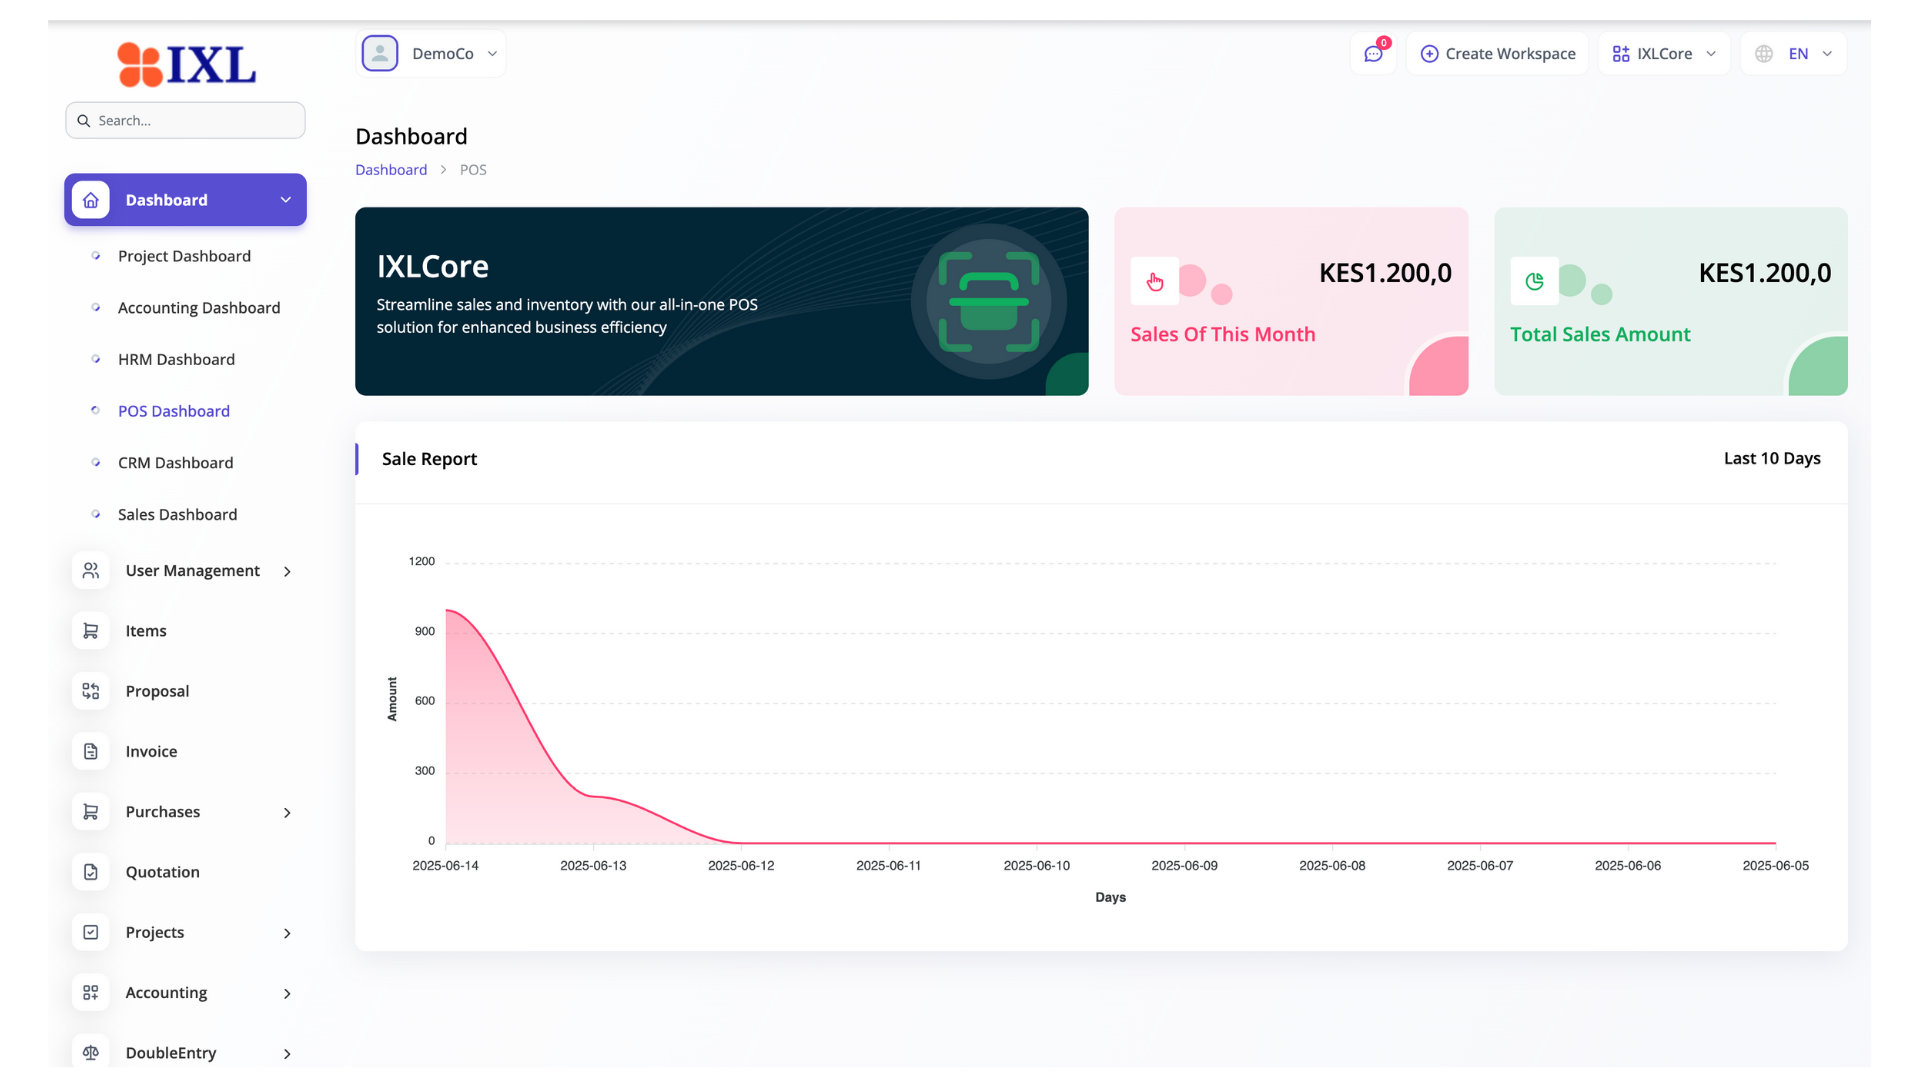Expand the Purchases submenu arrow
The image size is (1920, 1080).
pos(287,813)
